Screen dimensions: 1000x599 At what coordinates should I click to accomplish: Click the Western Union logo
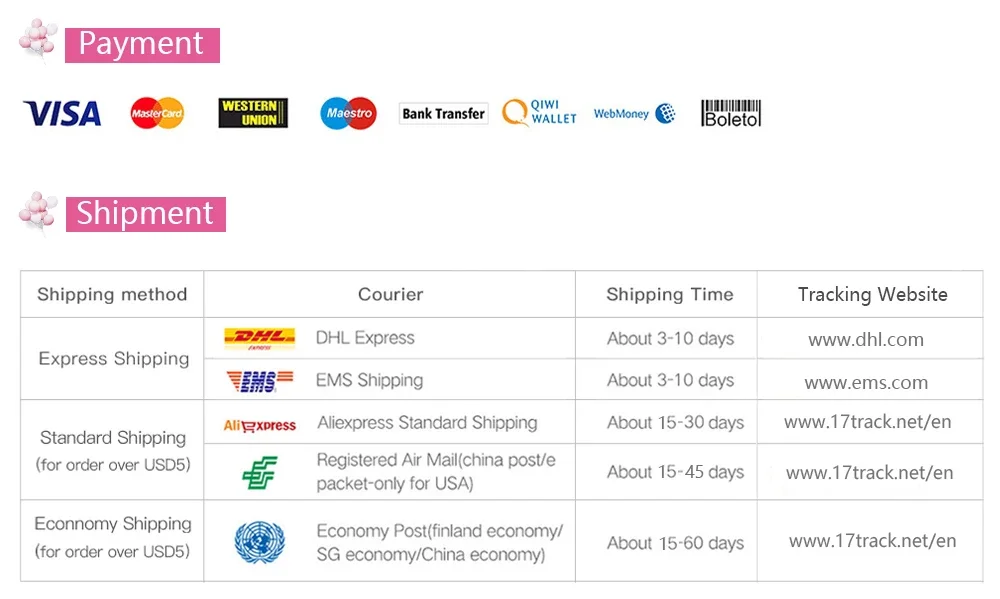coord(253,113)
